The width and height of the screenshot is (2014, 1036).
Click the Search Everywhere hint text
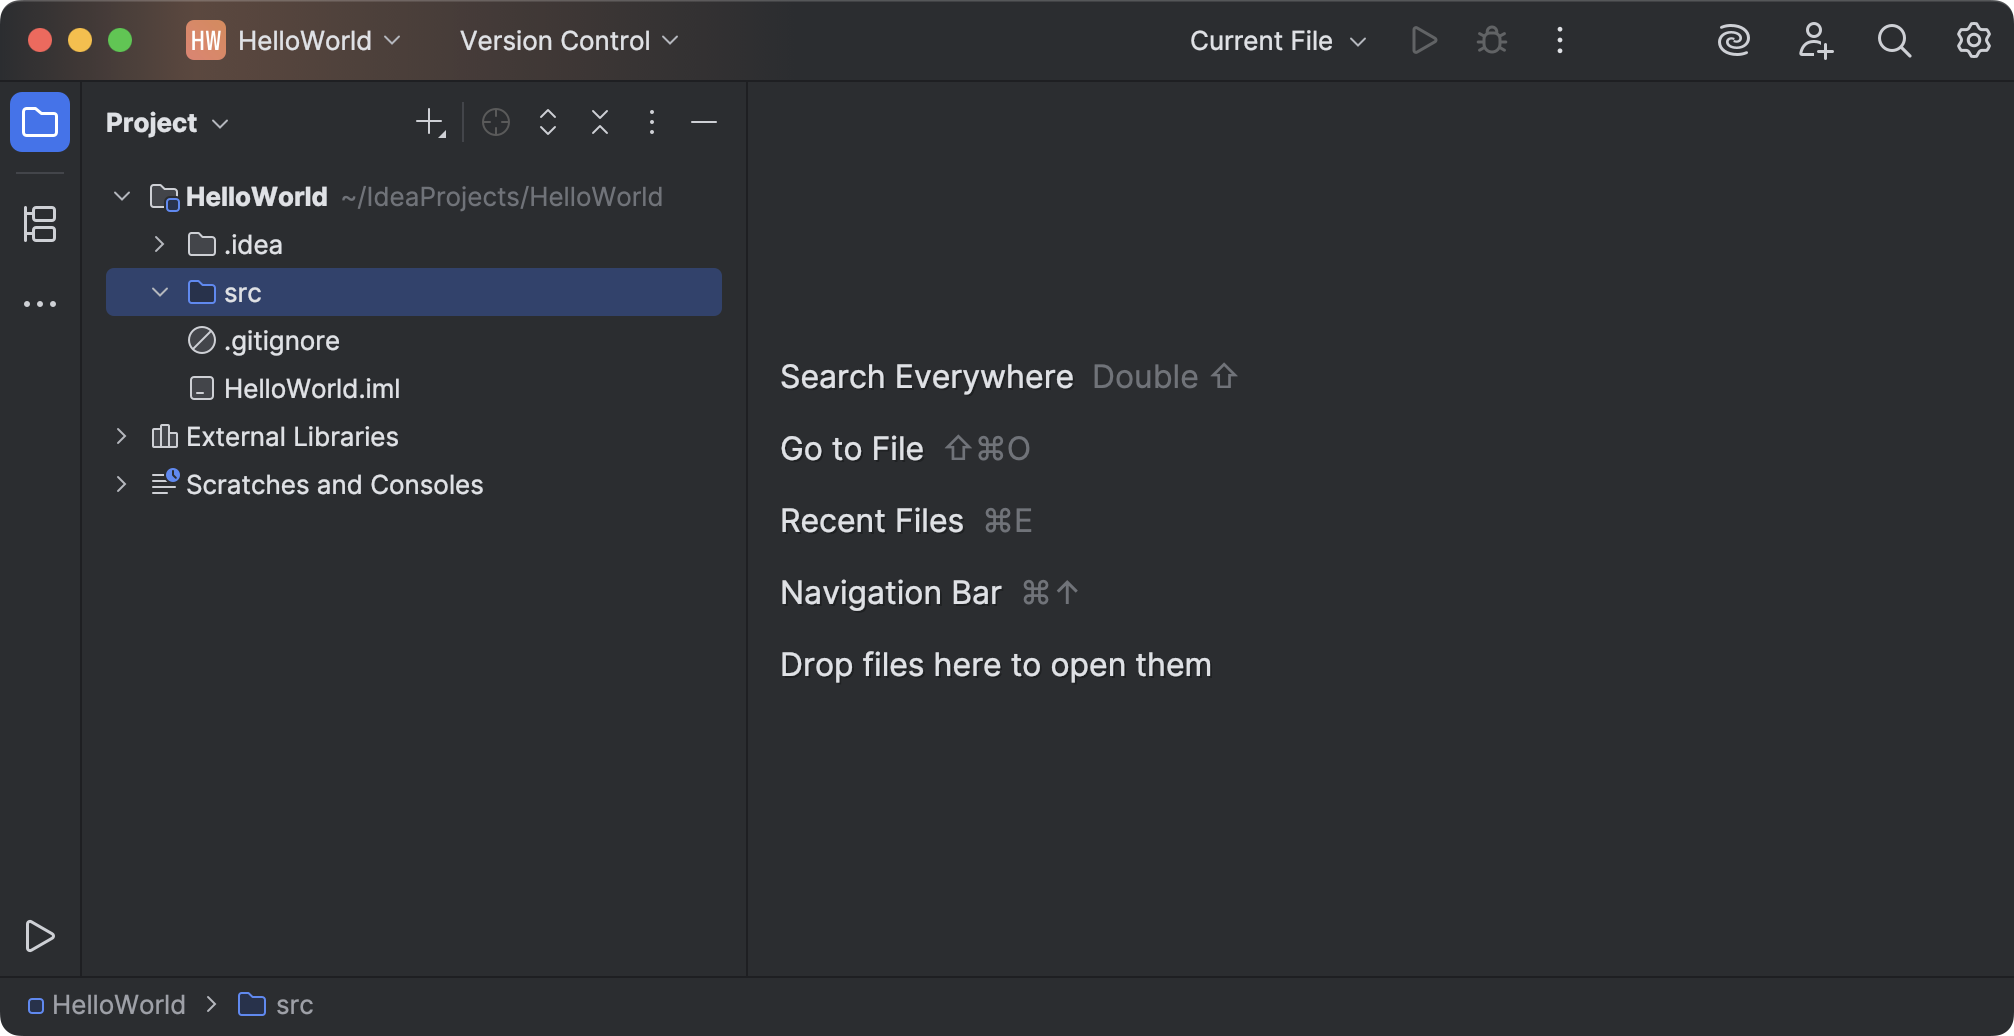pyautogui.click(x=926, y=377)
